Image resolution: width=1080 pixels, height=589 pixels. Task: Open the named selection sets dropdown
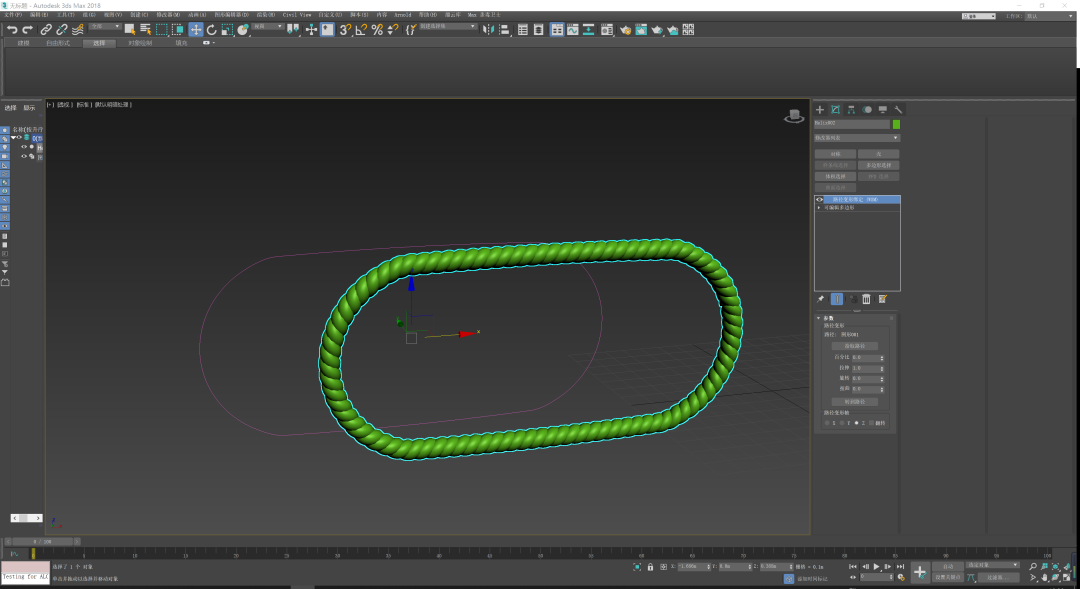pos(448,27)
